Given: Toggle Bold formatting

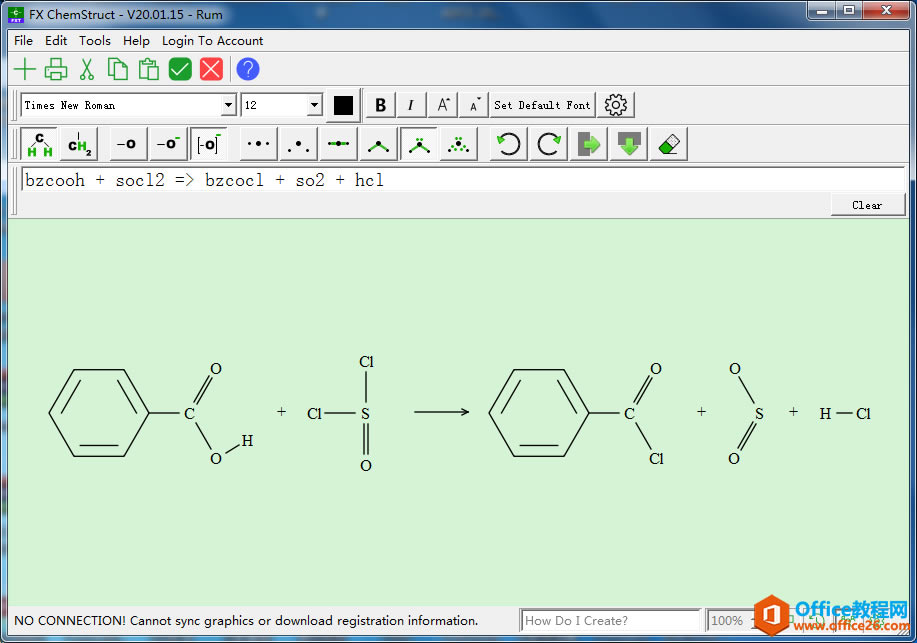Looking at the screenshot, I should (380, 105).
